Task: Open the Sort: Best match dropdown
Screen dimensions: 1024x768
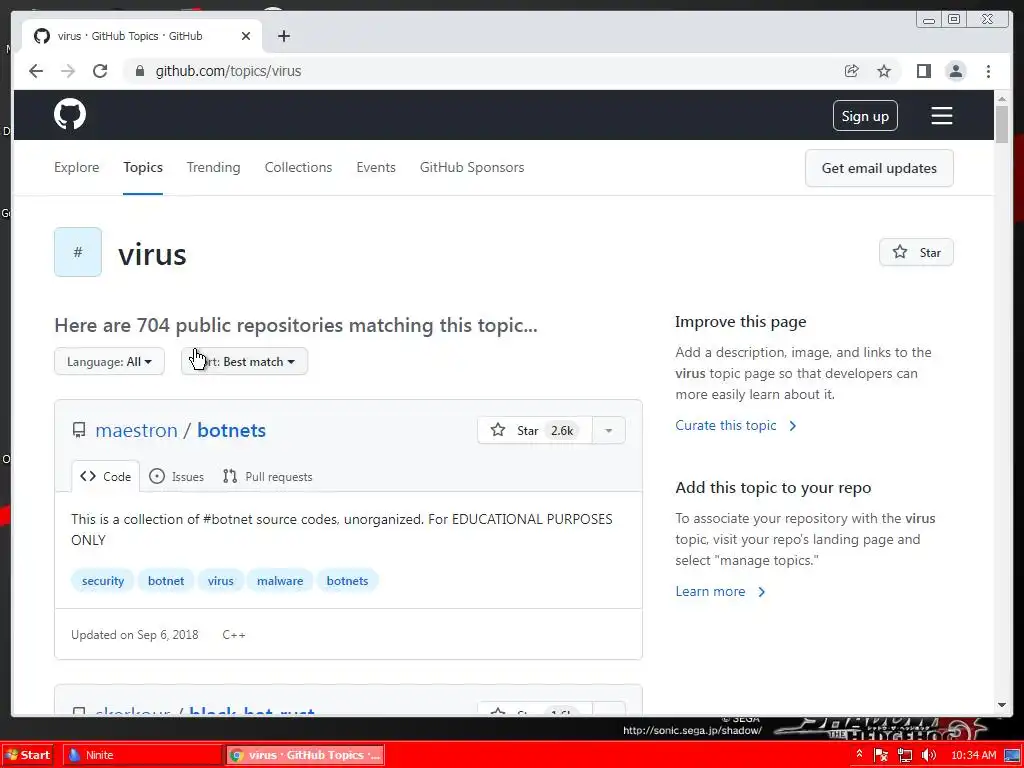Action: pyautogui.click(x=244, y=362)
